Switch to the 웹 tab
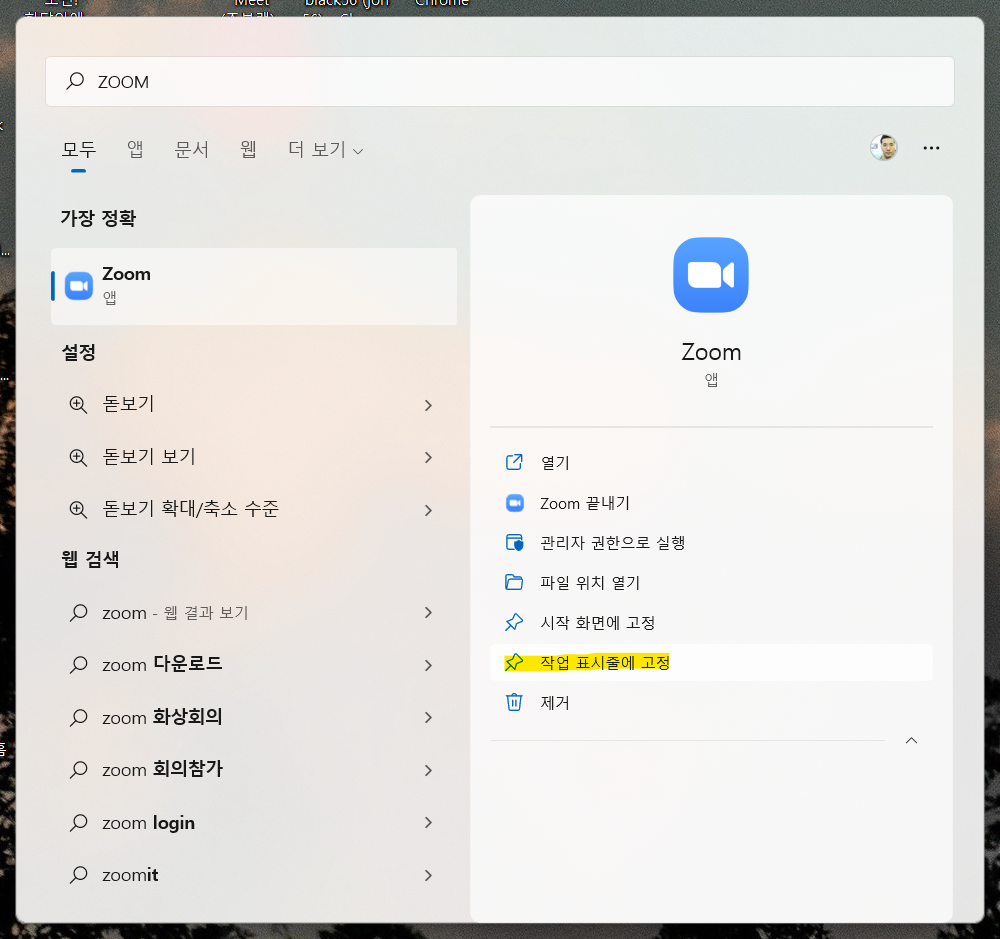The width and height of the screenshot is (1000, 939). [248, 150]
